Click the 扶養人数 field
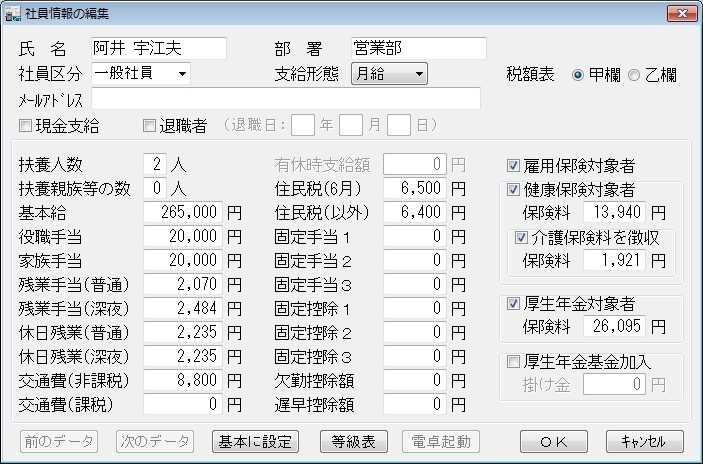This screenshot has height=464, width=703. pyautogui.click(x=155, y=164)
